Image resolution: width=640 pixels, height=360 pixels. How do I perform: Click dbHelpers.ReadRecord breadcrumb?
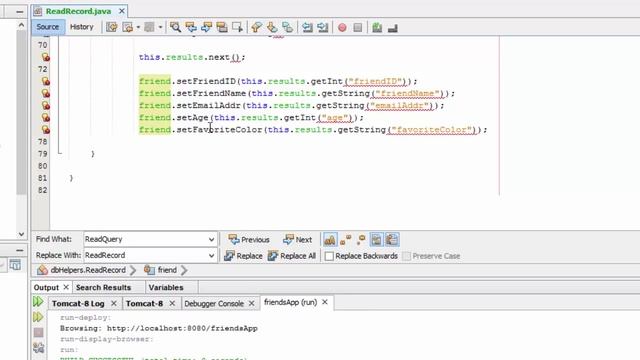(82, 270)
